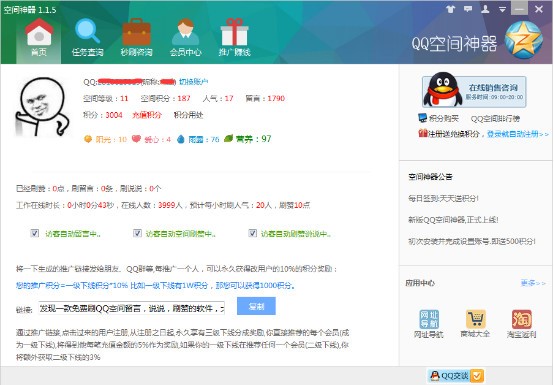Open the 充值积分 recharge link
The image size is (554, 385).
(x=147, y=115)
